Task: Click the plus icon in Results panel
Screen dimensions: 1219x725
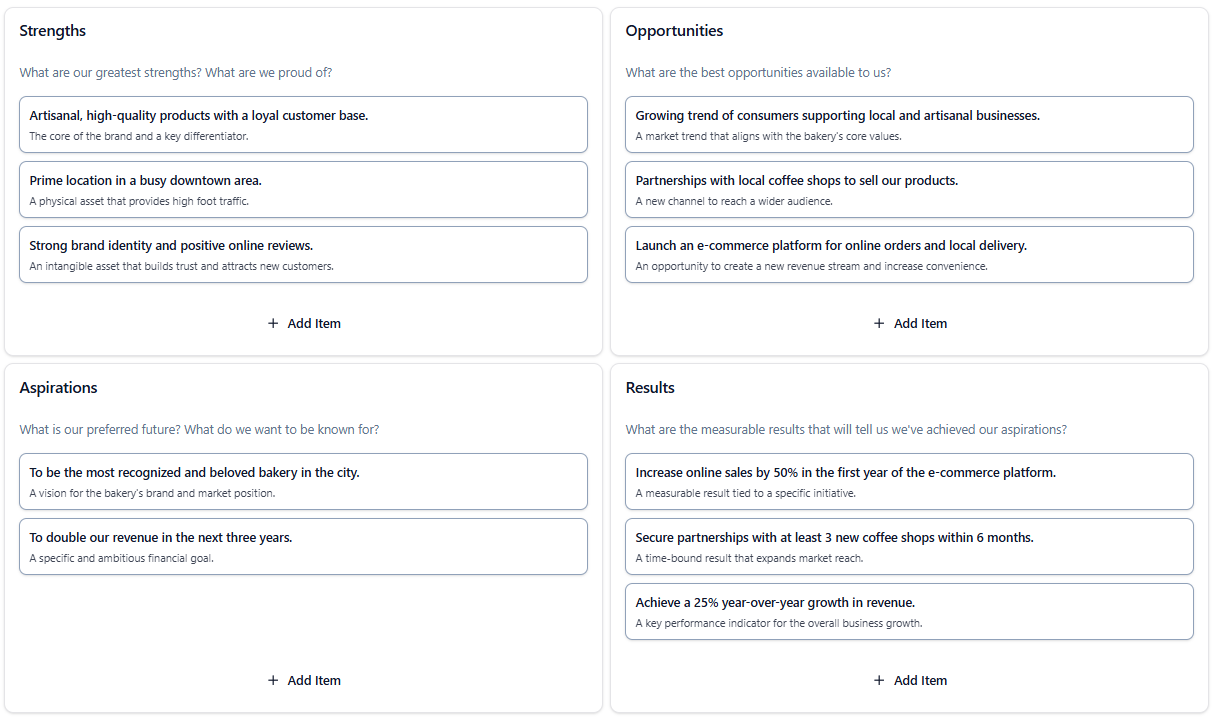Action: click(x=878, y=680)
